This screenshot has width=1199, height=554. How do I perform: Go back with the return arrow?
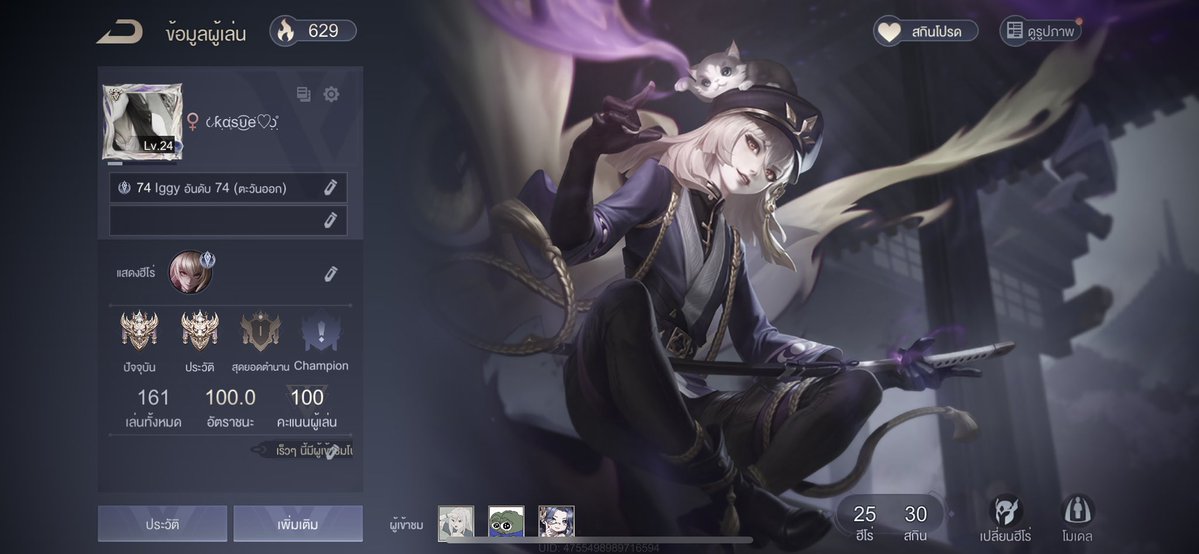[119, 32]
